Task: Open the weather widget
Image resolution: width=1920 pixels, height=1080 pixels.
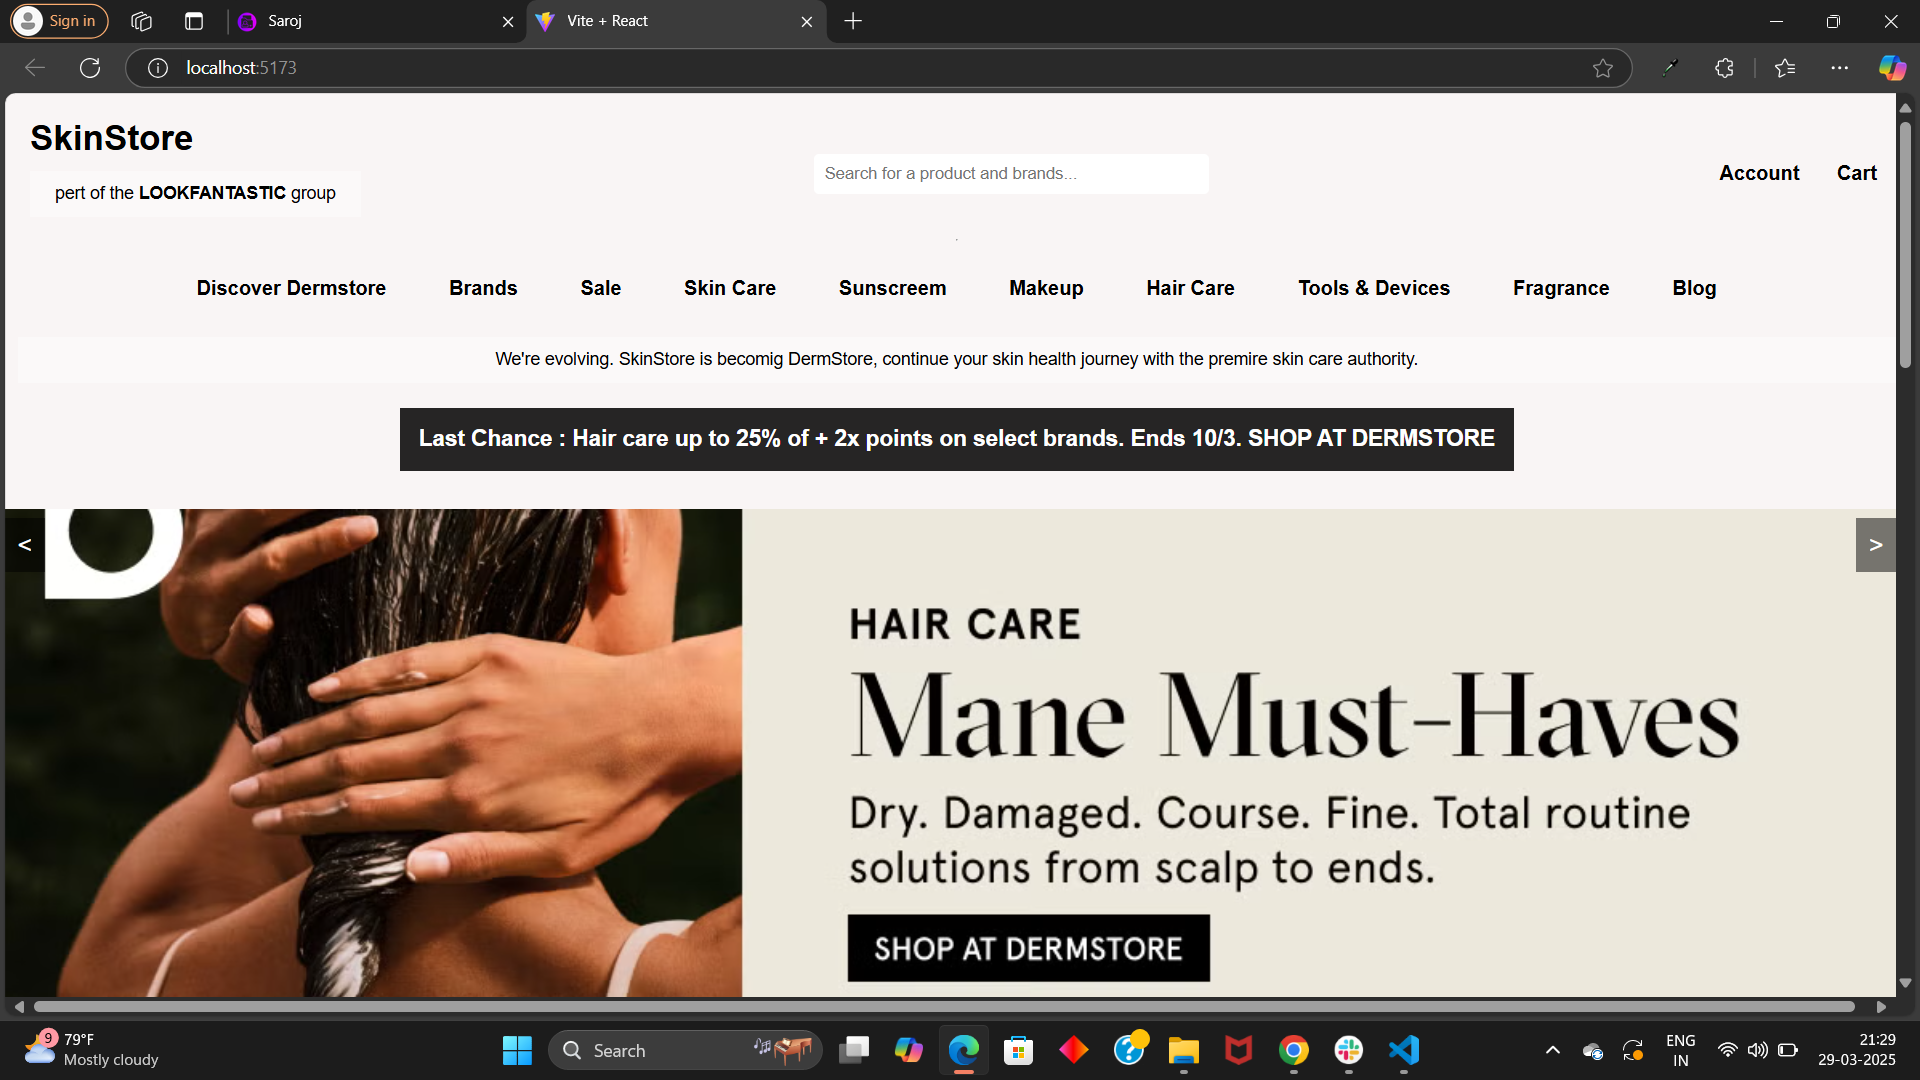Action: 91,1050
